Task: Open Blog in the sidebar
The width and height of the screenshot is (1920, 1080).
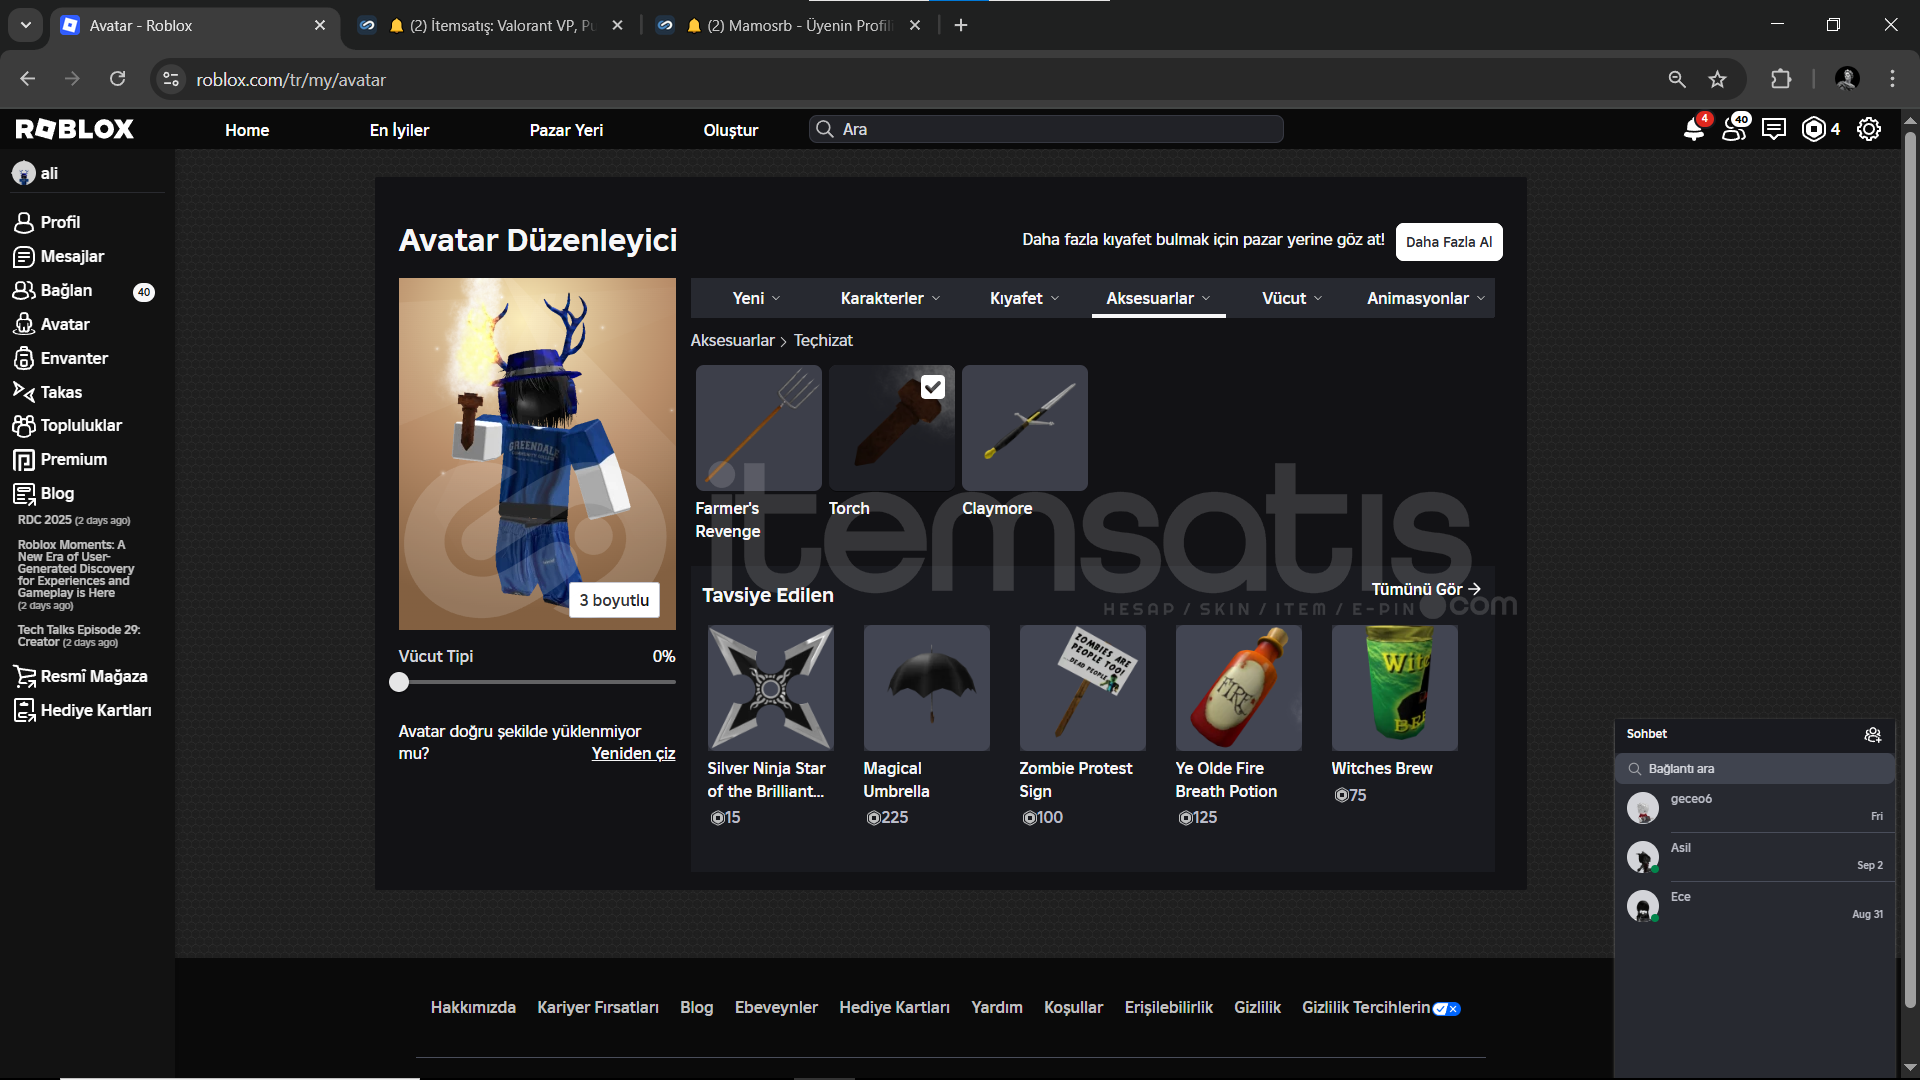Action: point(44,493)
